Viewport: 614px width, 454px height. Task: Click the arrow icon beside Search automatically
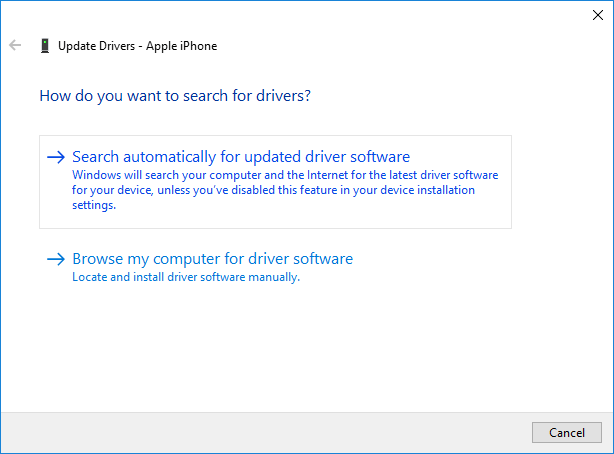point(56,157)
